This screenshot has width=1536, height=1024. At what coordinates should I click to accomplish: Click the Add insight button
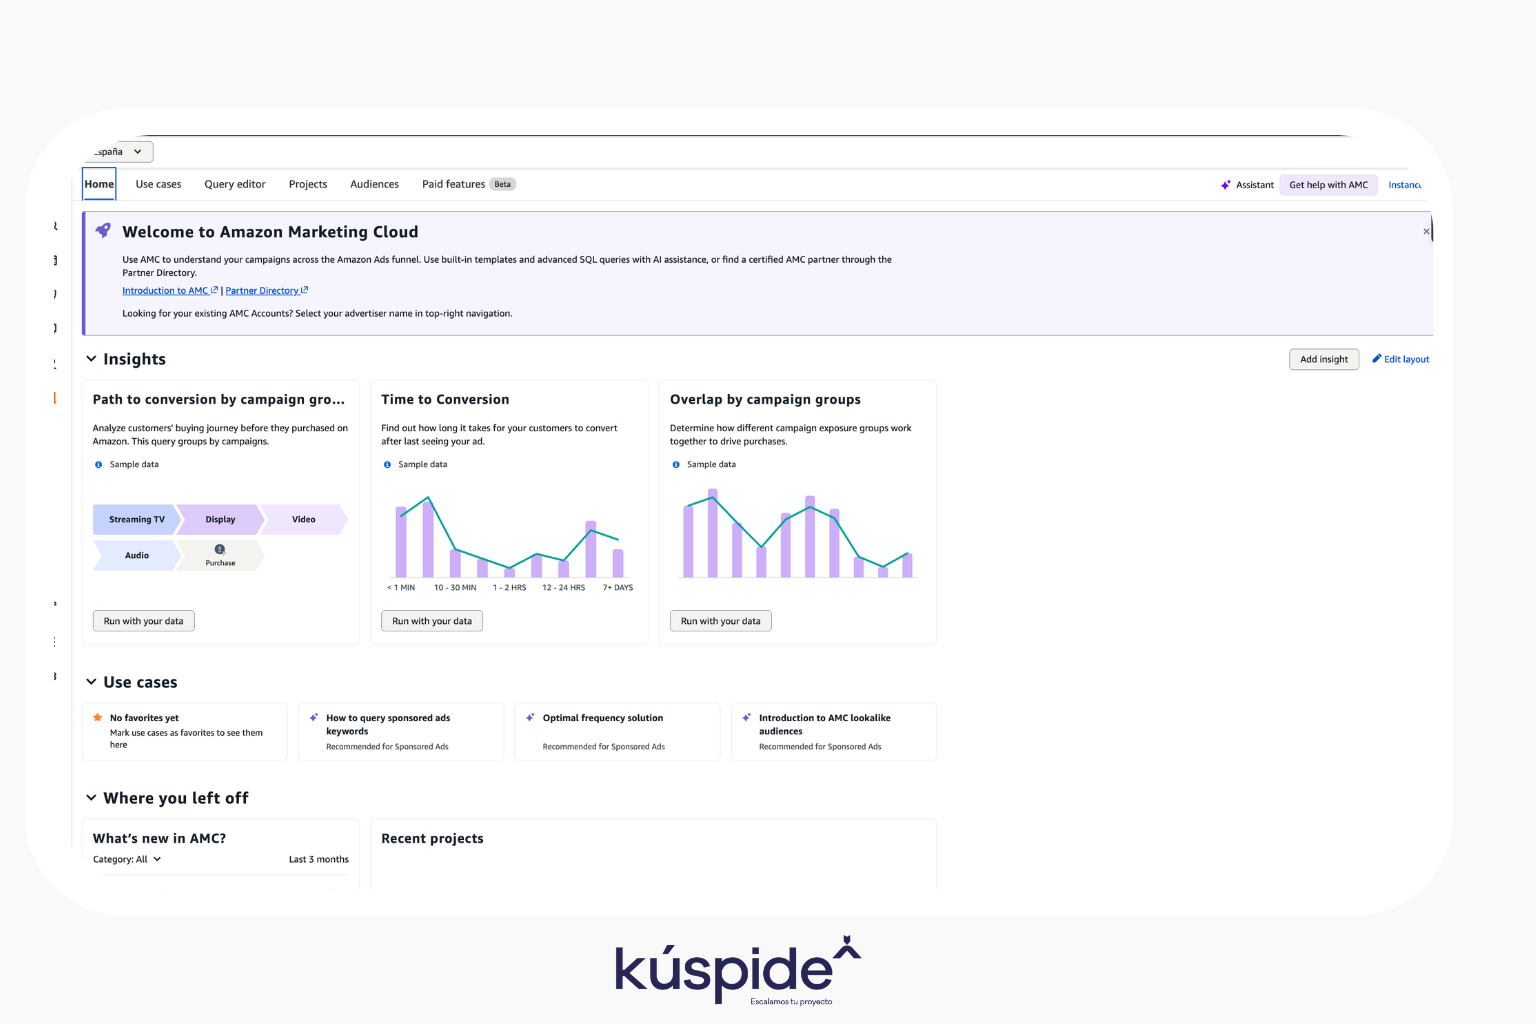pyautogui.click(x=1323, y=360)
